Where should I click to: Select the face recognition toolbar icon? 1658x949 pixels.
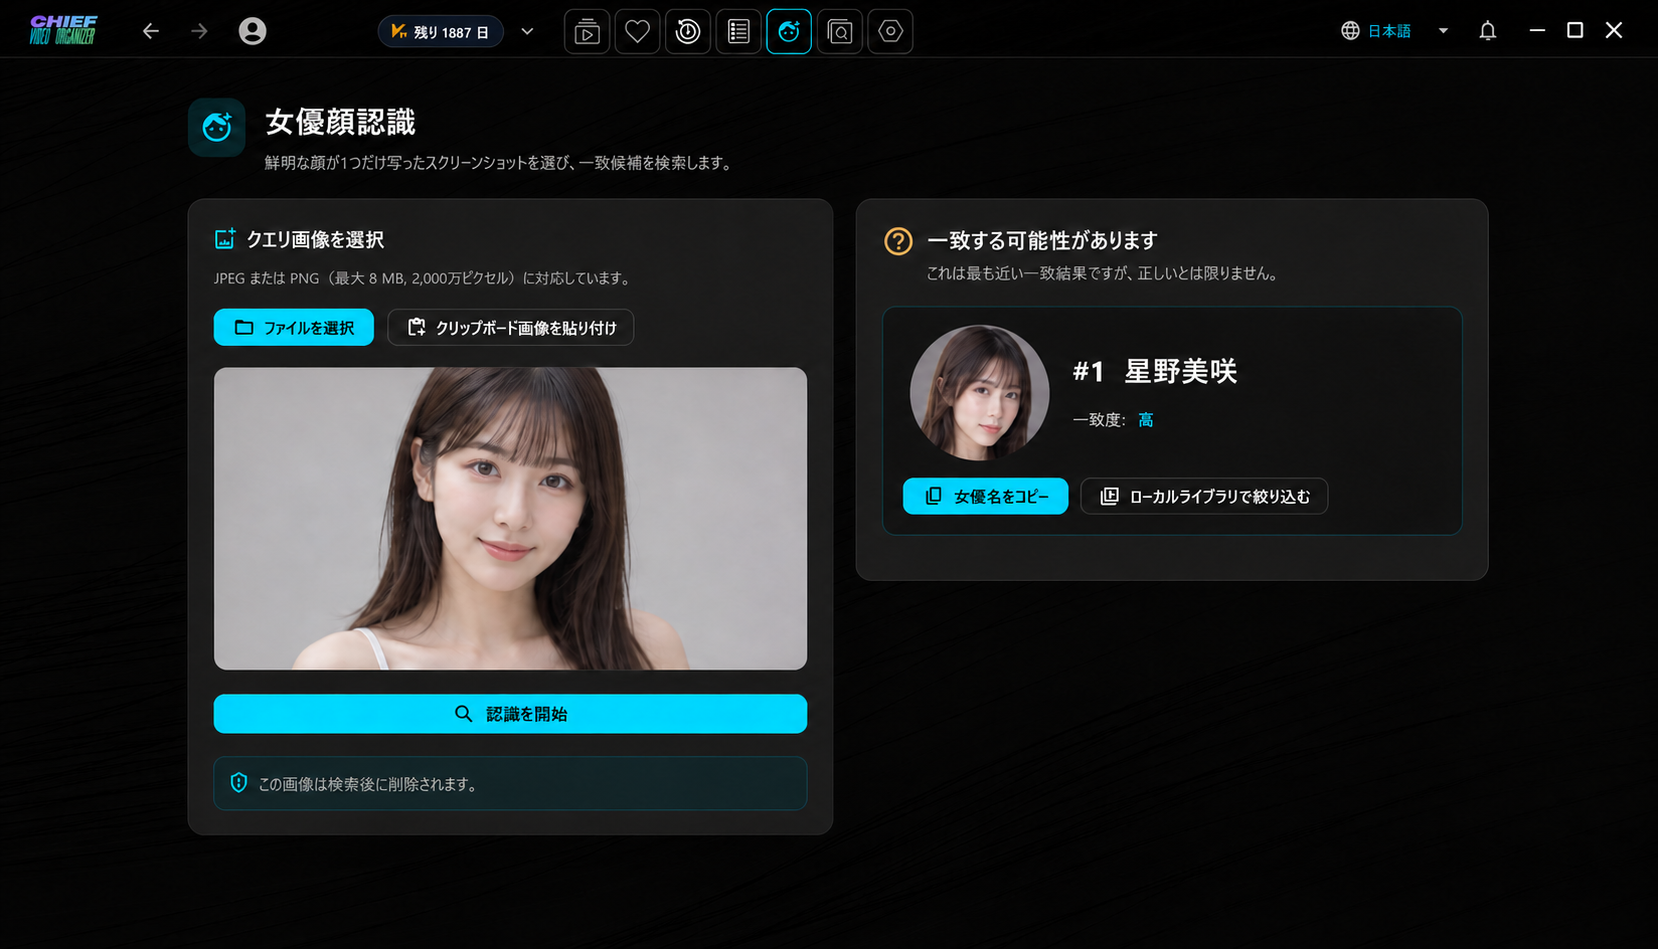[x=789, y=32]
